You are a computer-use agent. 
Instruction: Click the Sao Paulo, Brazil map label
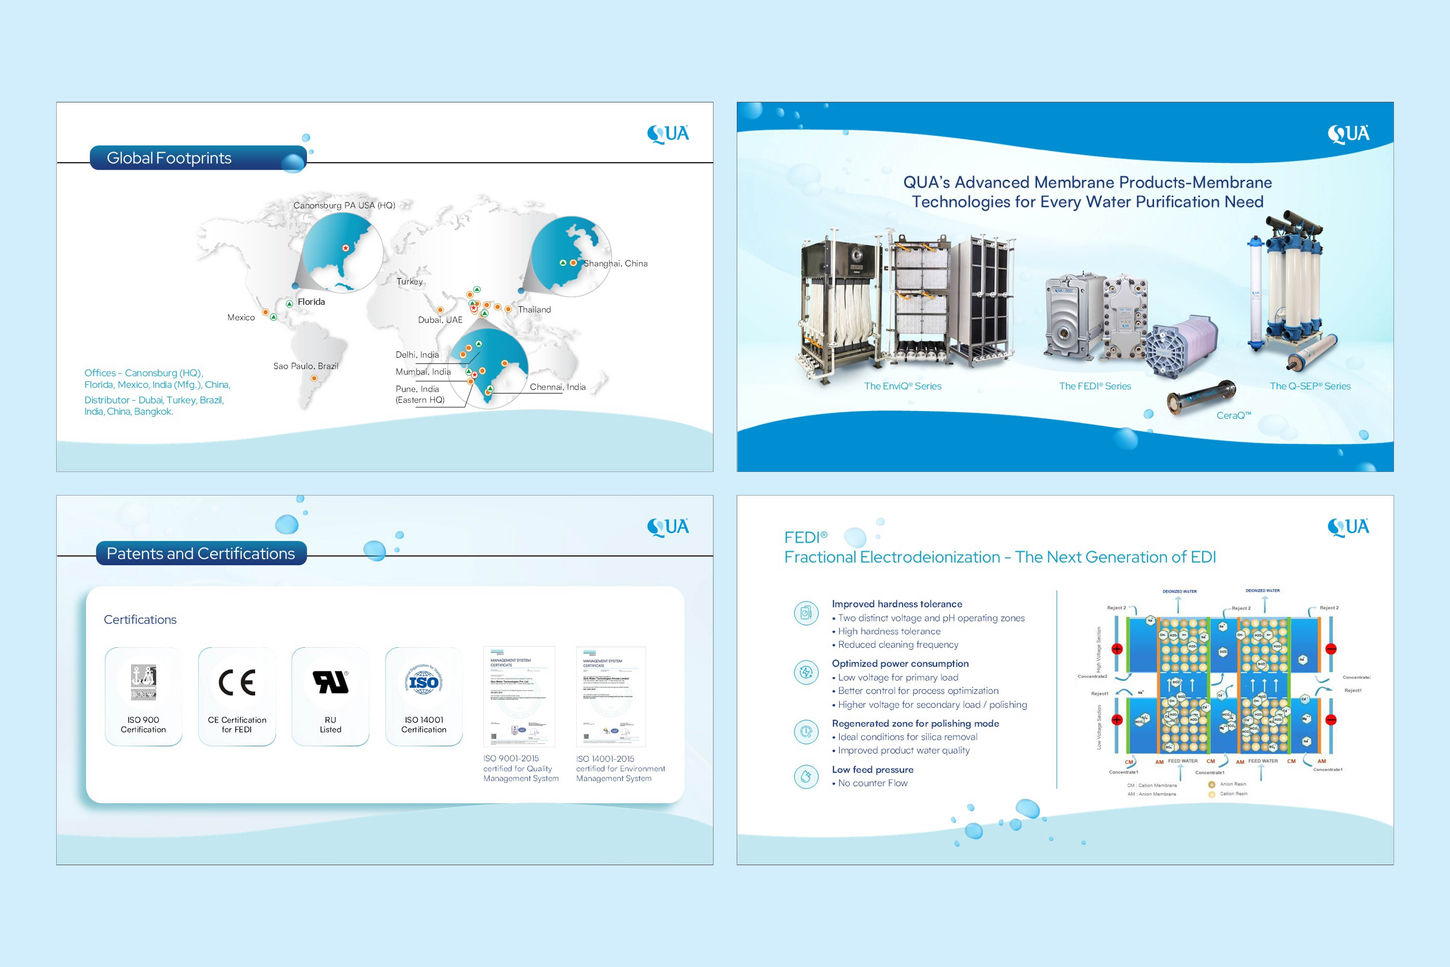(x=306, y=366)
